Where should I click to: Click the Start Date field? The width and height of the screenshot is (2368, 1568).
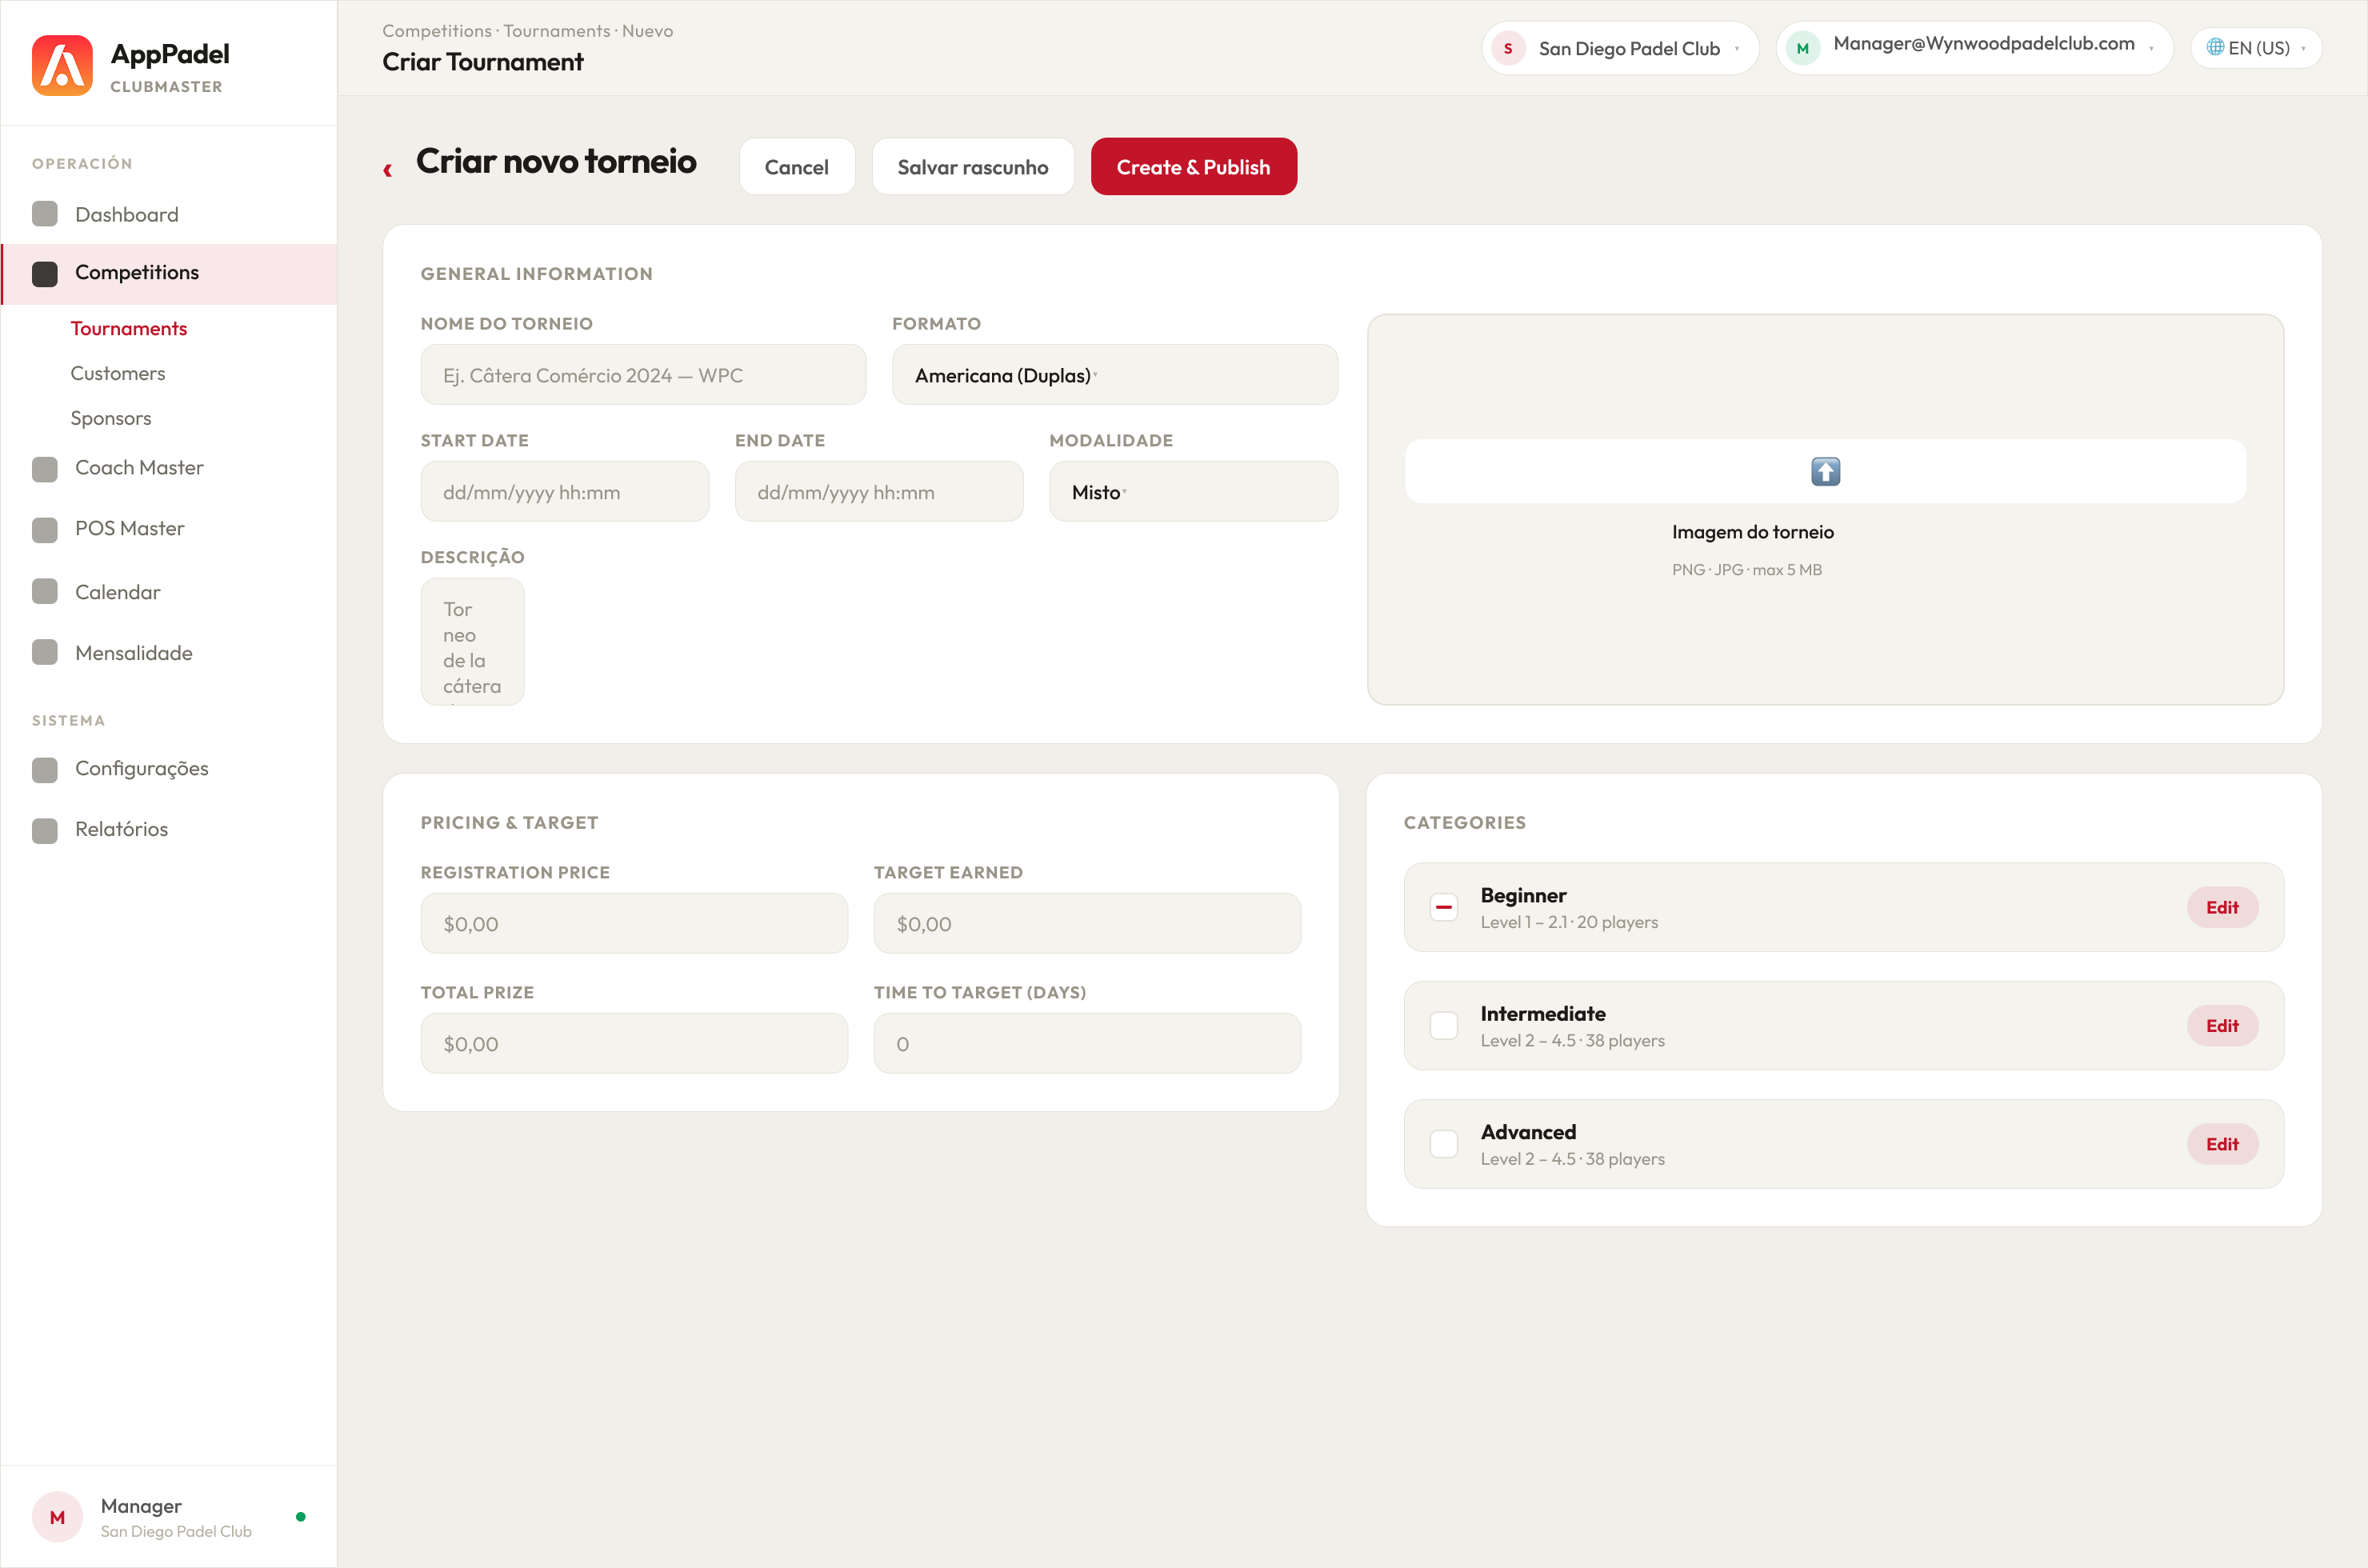point(565,491)
